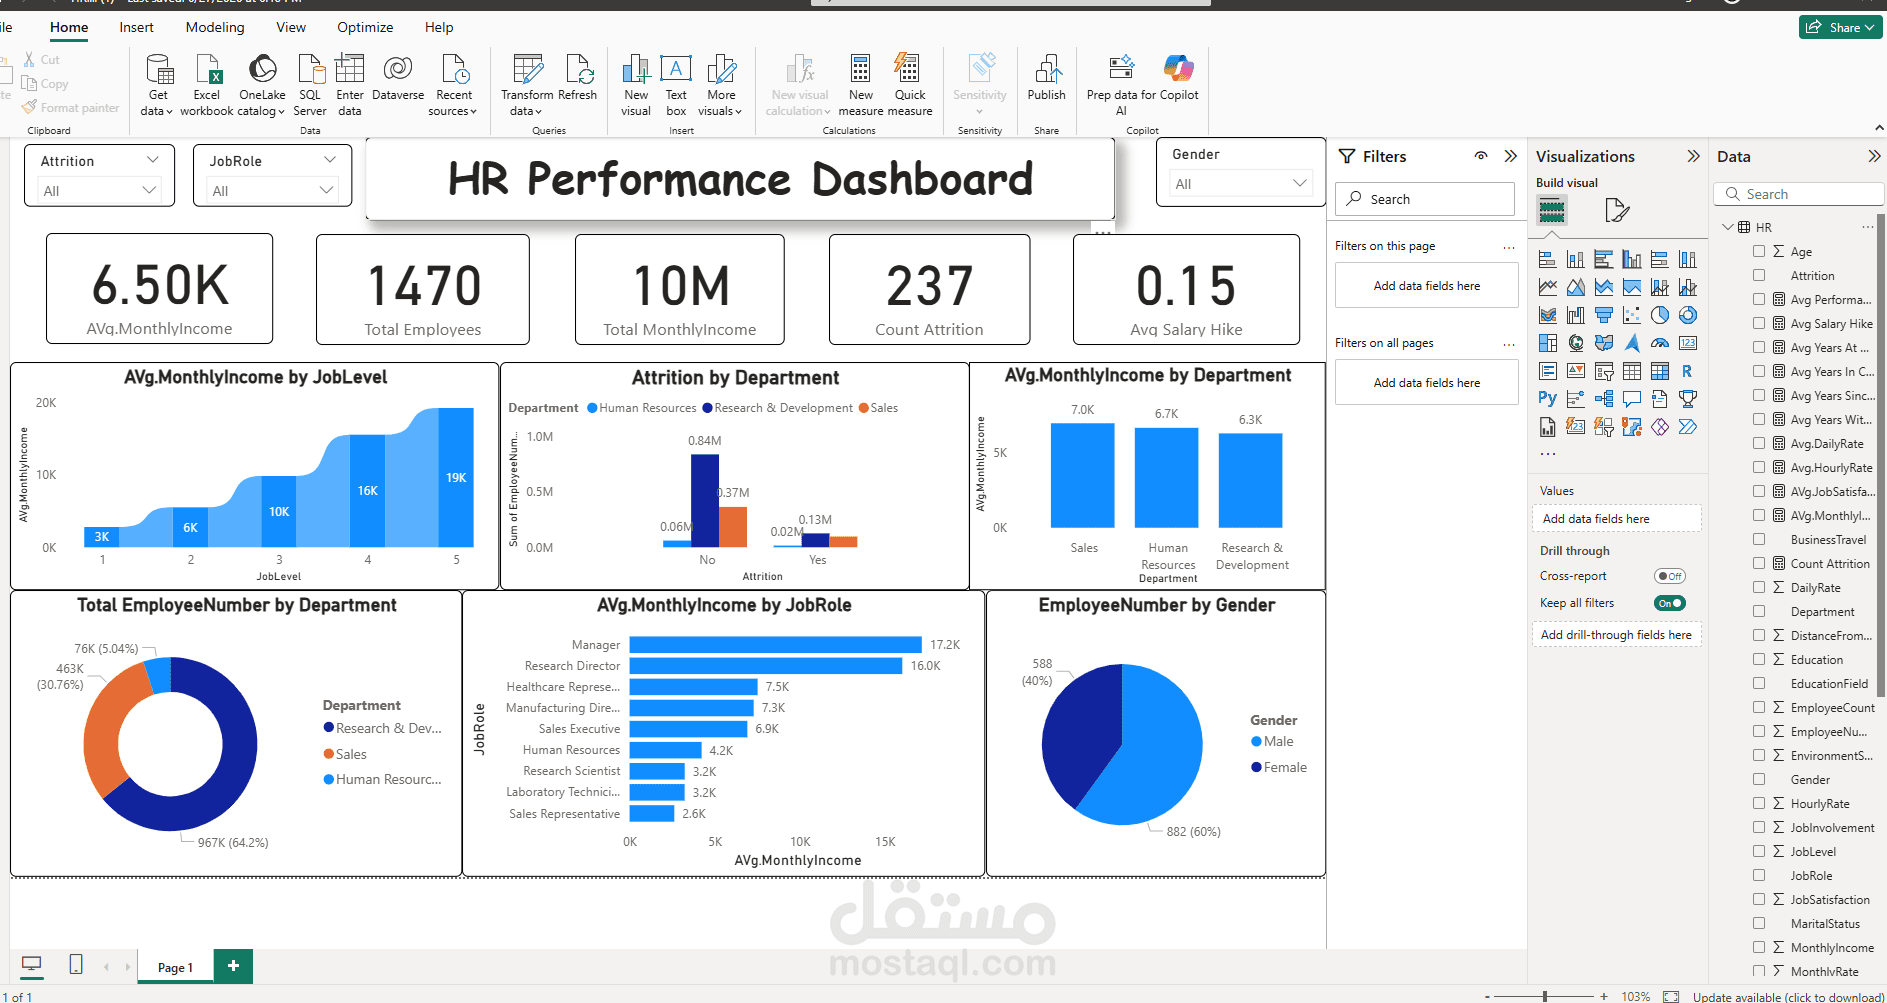
Task: Select the Pie chart visual icon
Action: 1660,315
